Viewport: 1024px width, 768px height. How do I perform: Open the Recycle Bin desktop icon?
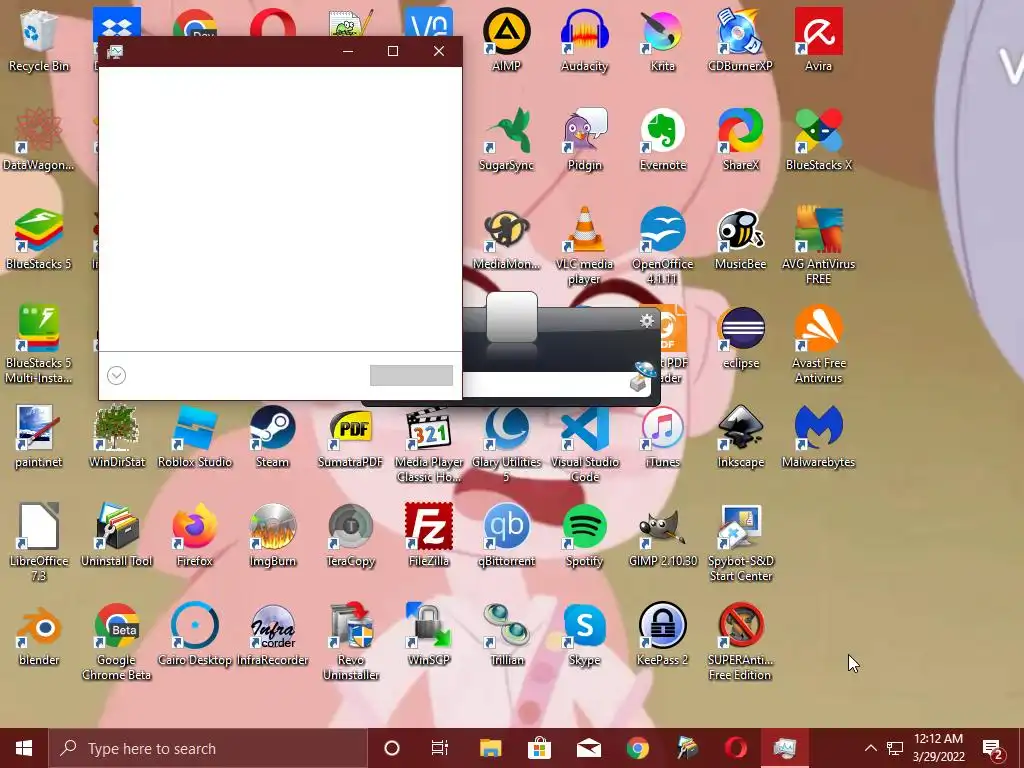[x=39, y=40]
